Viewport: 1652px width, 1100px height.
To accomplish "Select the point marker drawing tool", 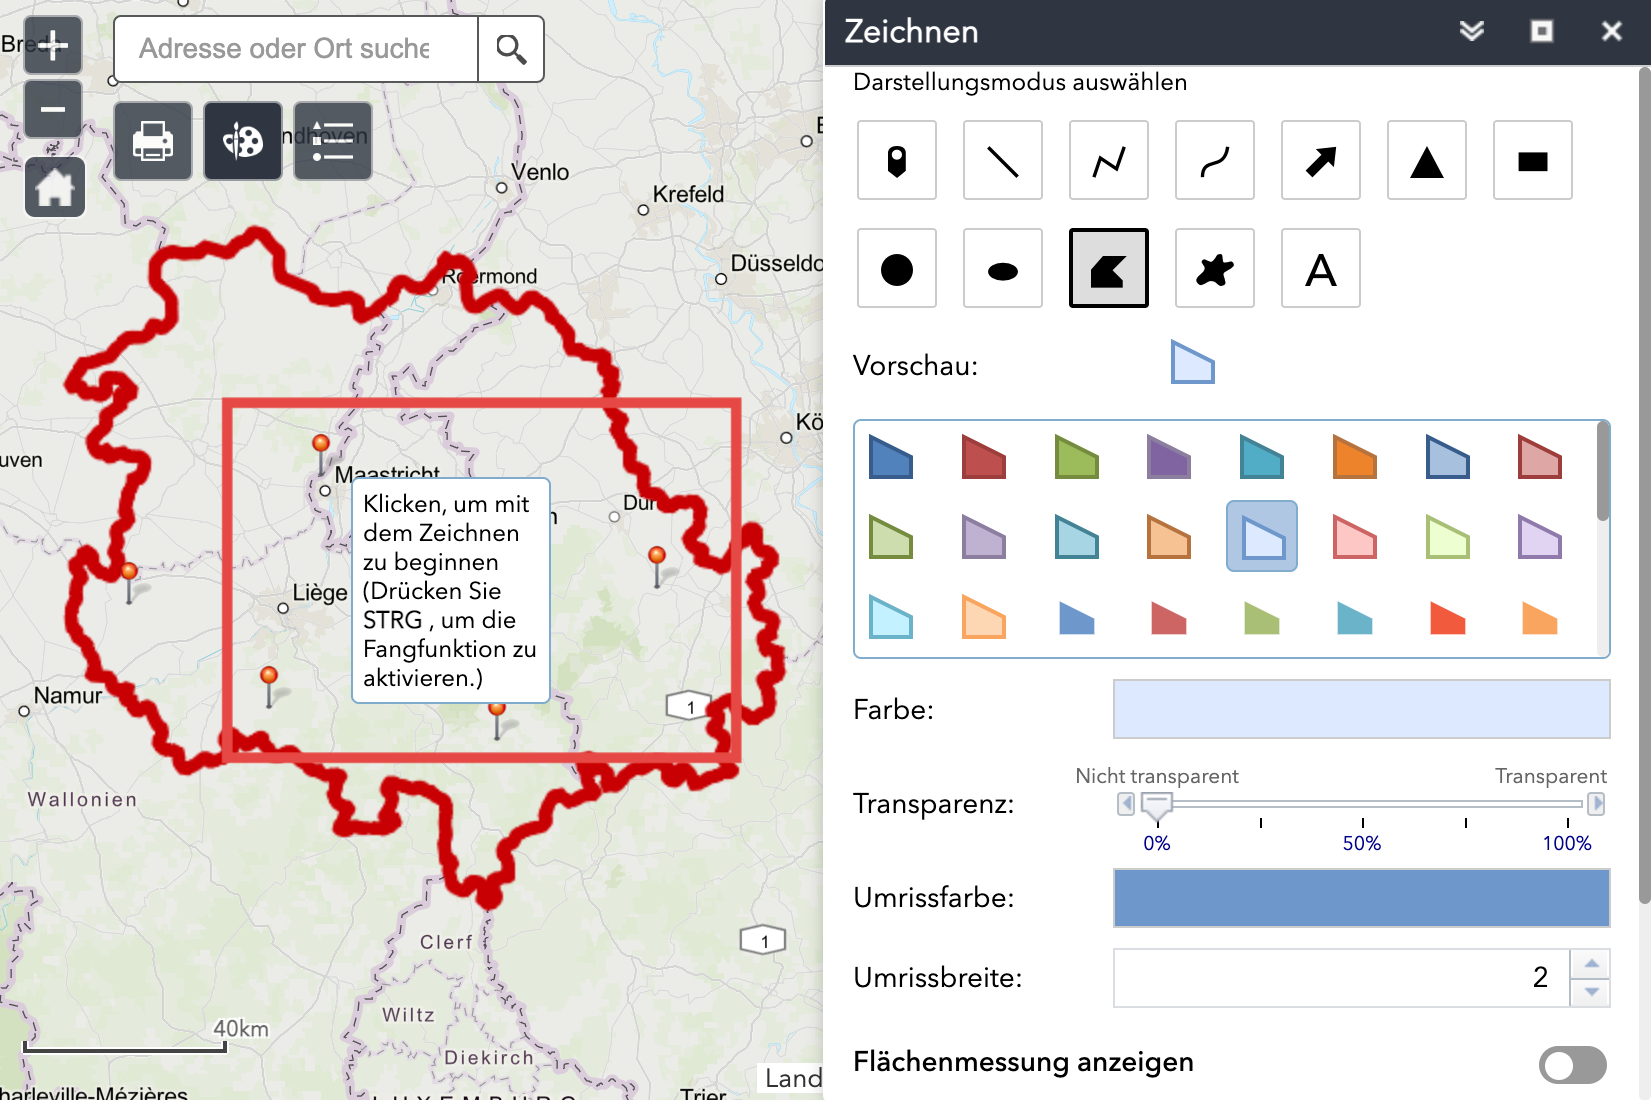I will click(x=896, y=161).
